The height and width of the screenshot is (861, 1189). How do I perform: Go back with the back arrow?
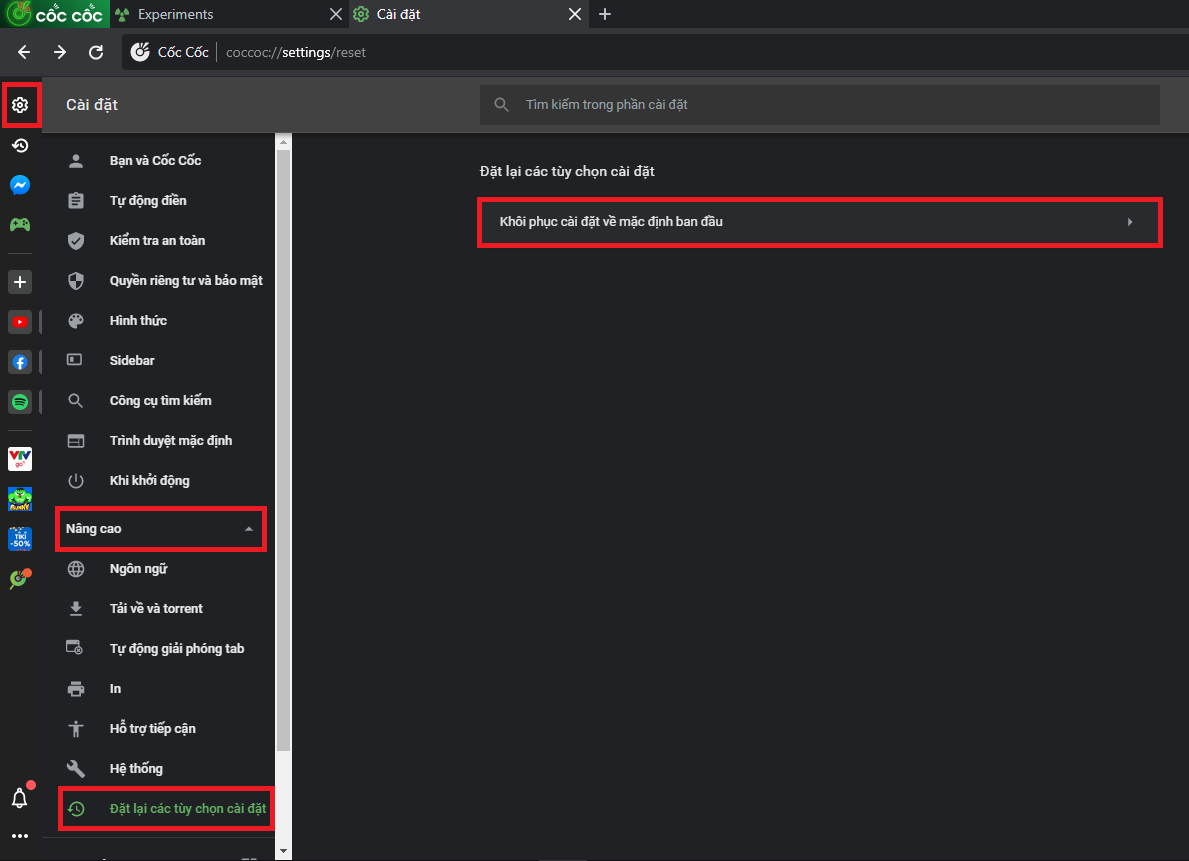point(24,52)
